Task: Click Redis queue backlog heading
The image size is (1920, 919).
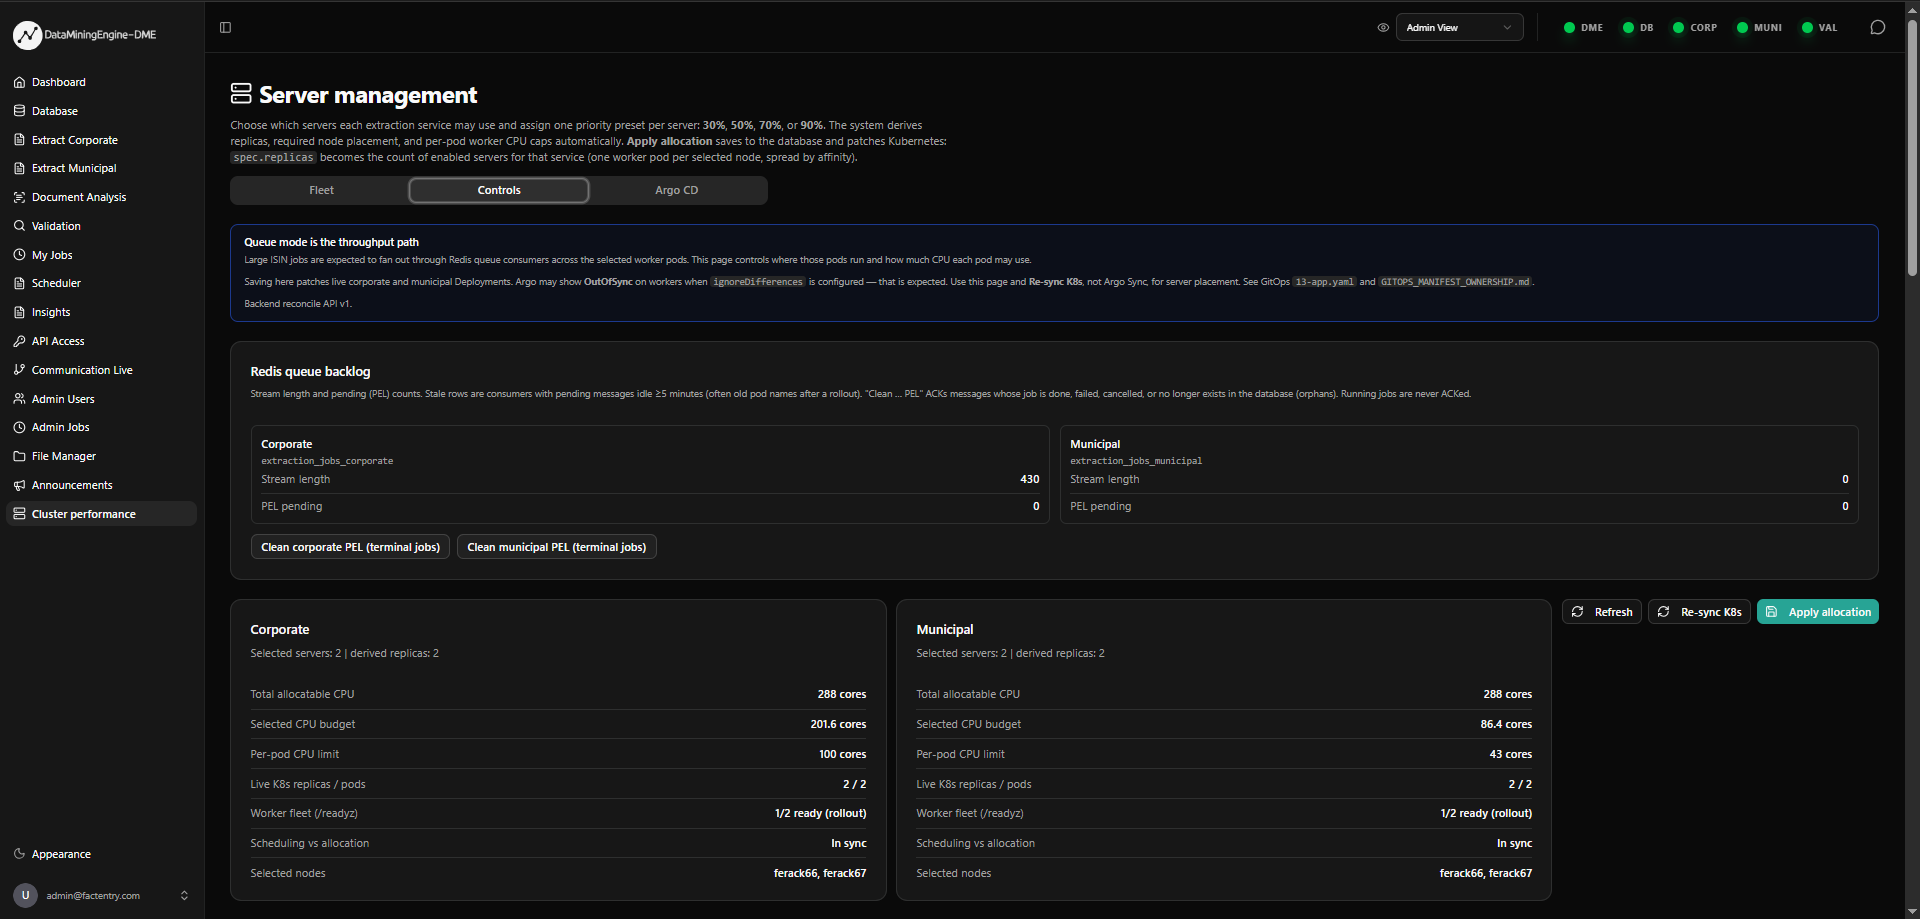Action: point(310,371)
